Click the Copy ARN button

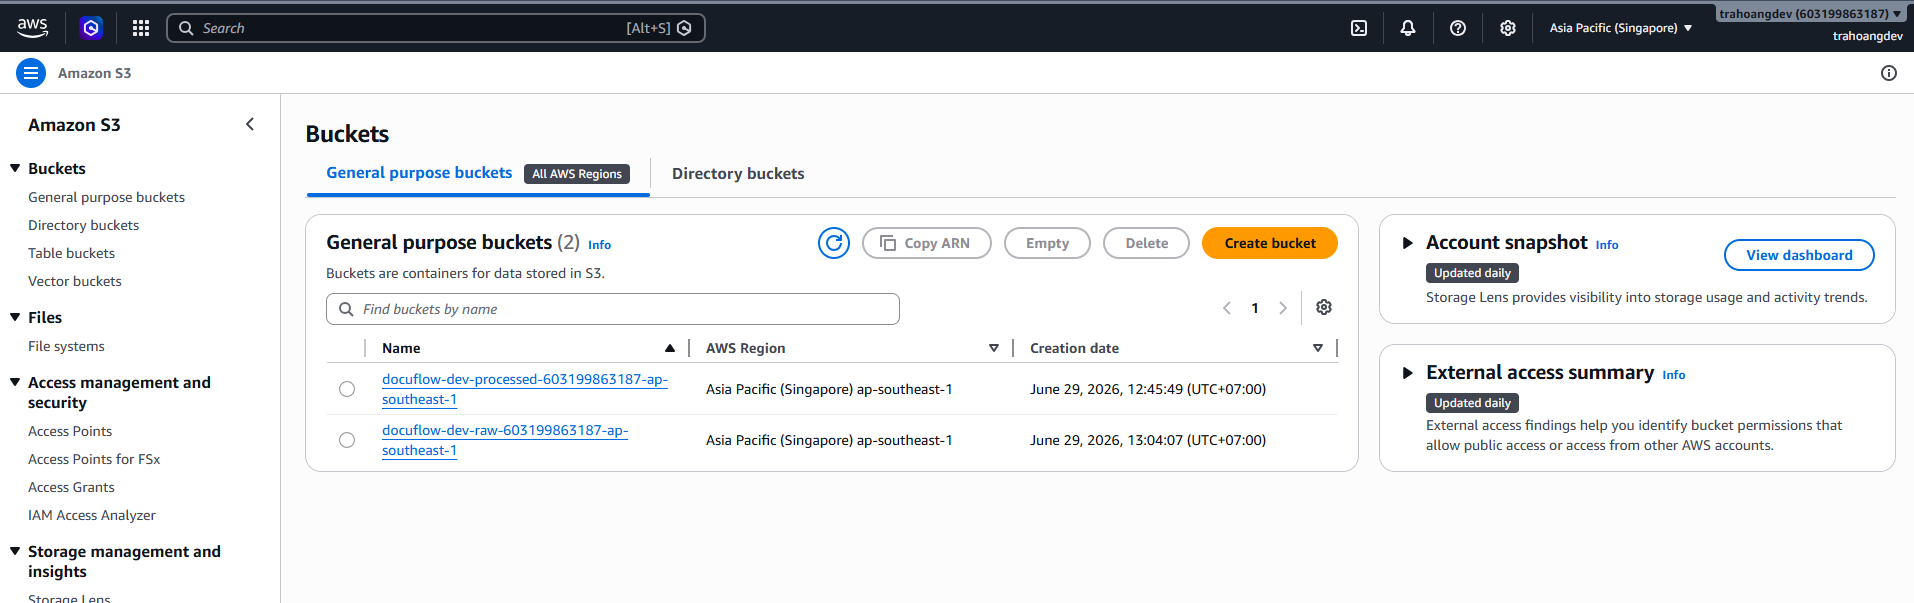click(x=926, y=243)
